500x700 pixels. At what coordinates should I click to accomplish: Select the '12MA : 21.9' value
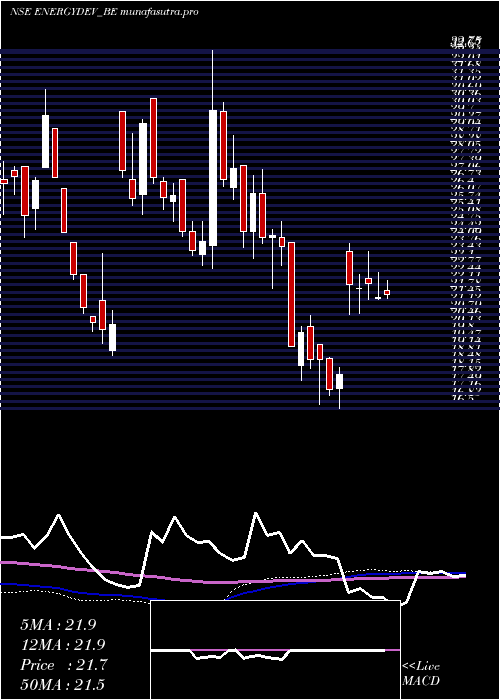pyautogui.click(x=62, y=645)
